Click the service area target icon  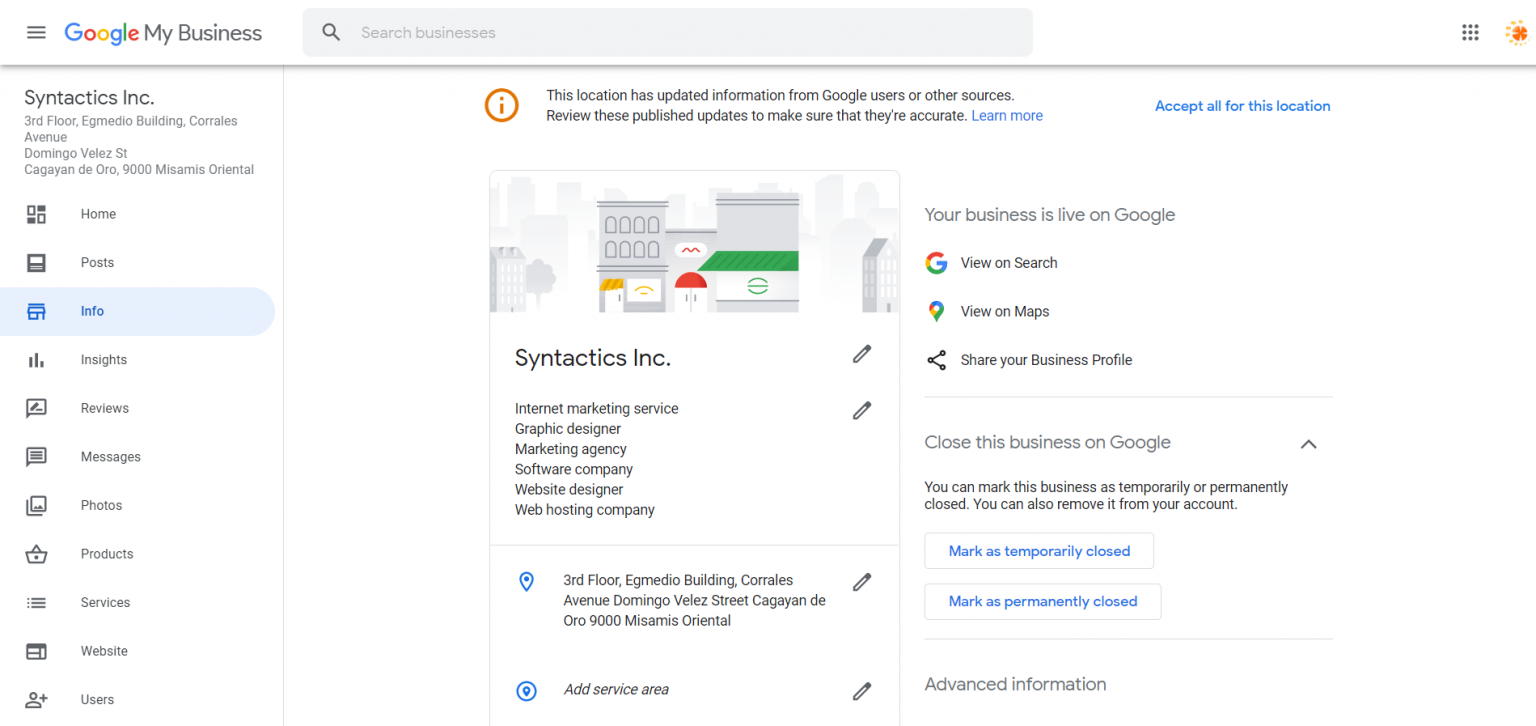[526, 691]
